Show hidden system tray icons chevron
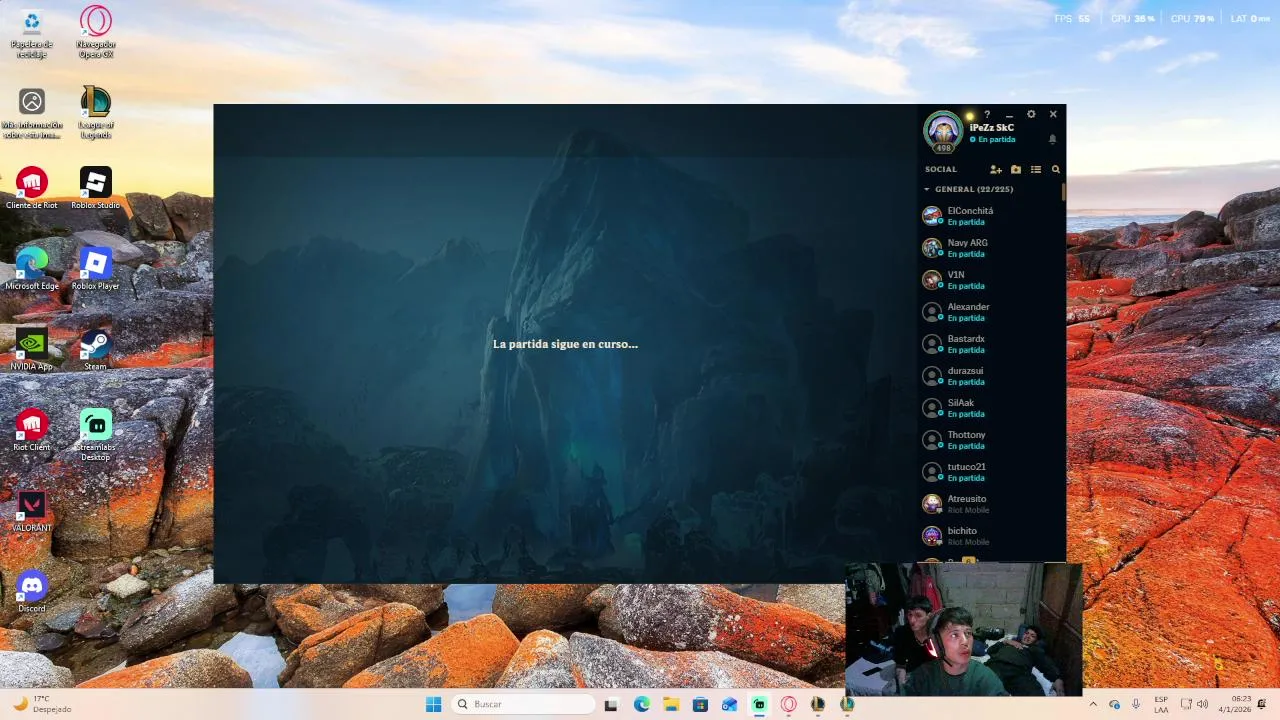The height and width of the screenshot is (720, 1280). coord(1093,704)
